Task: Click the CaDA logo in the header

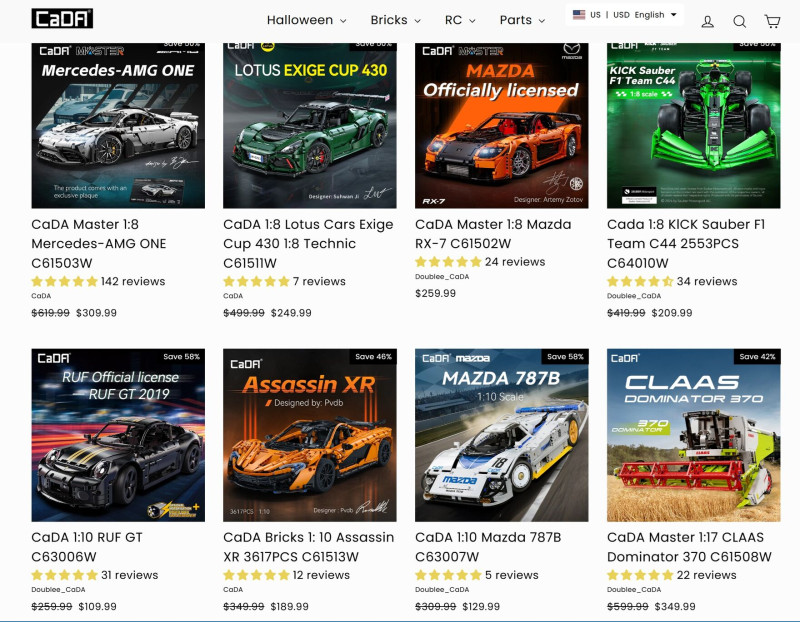Action: point(62,18)
